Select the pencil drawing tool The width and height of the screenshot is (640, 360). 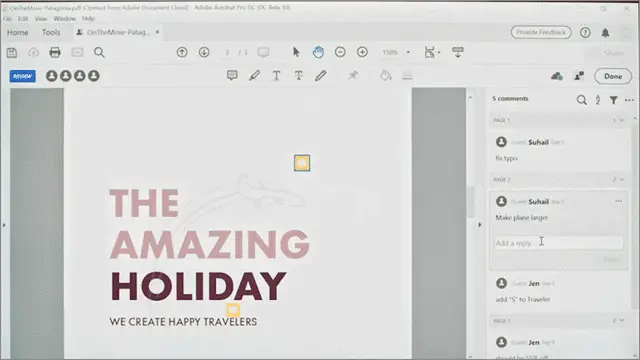tap(321, 76)
